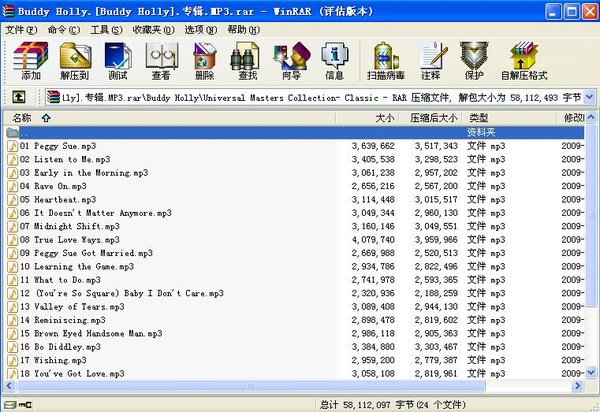Click the file icon beside 16 Bo Diddley.mp3
The height and width of the screenshot is (412, 600).
pos(13,347)
